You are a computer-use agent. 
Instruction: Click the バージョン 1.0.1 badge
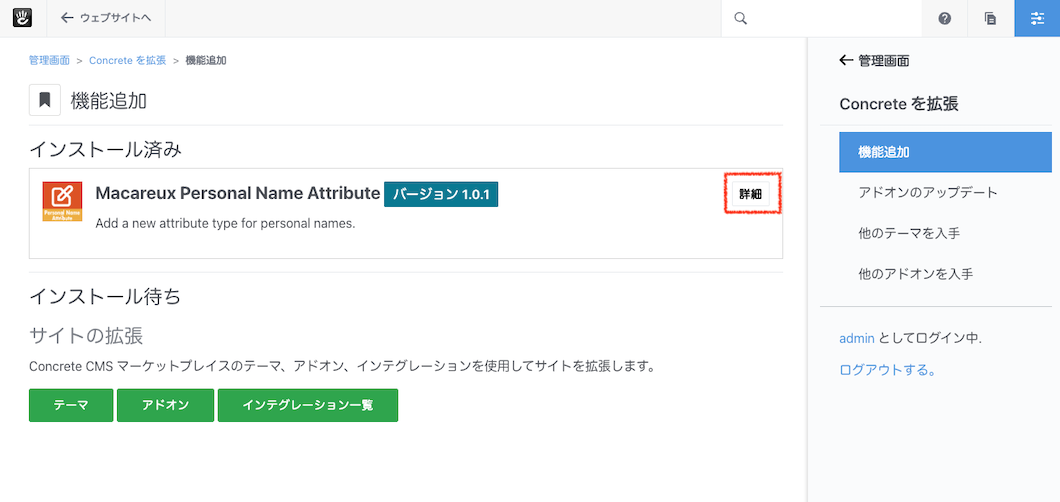pyautogui.click(x=441, y=194)
